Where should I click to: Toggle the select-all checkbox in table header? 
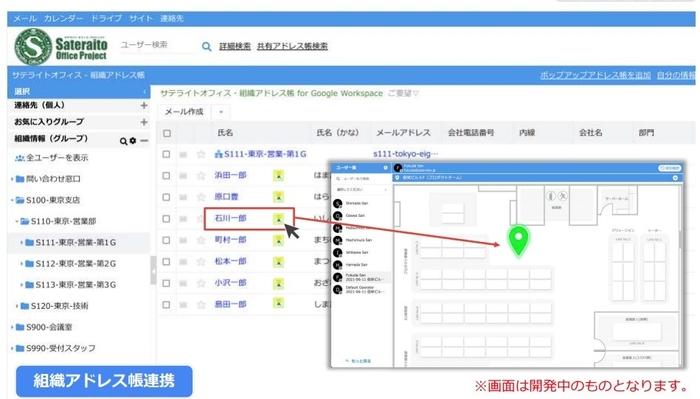[x=167, y=133]
